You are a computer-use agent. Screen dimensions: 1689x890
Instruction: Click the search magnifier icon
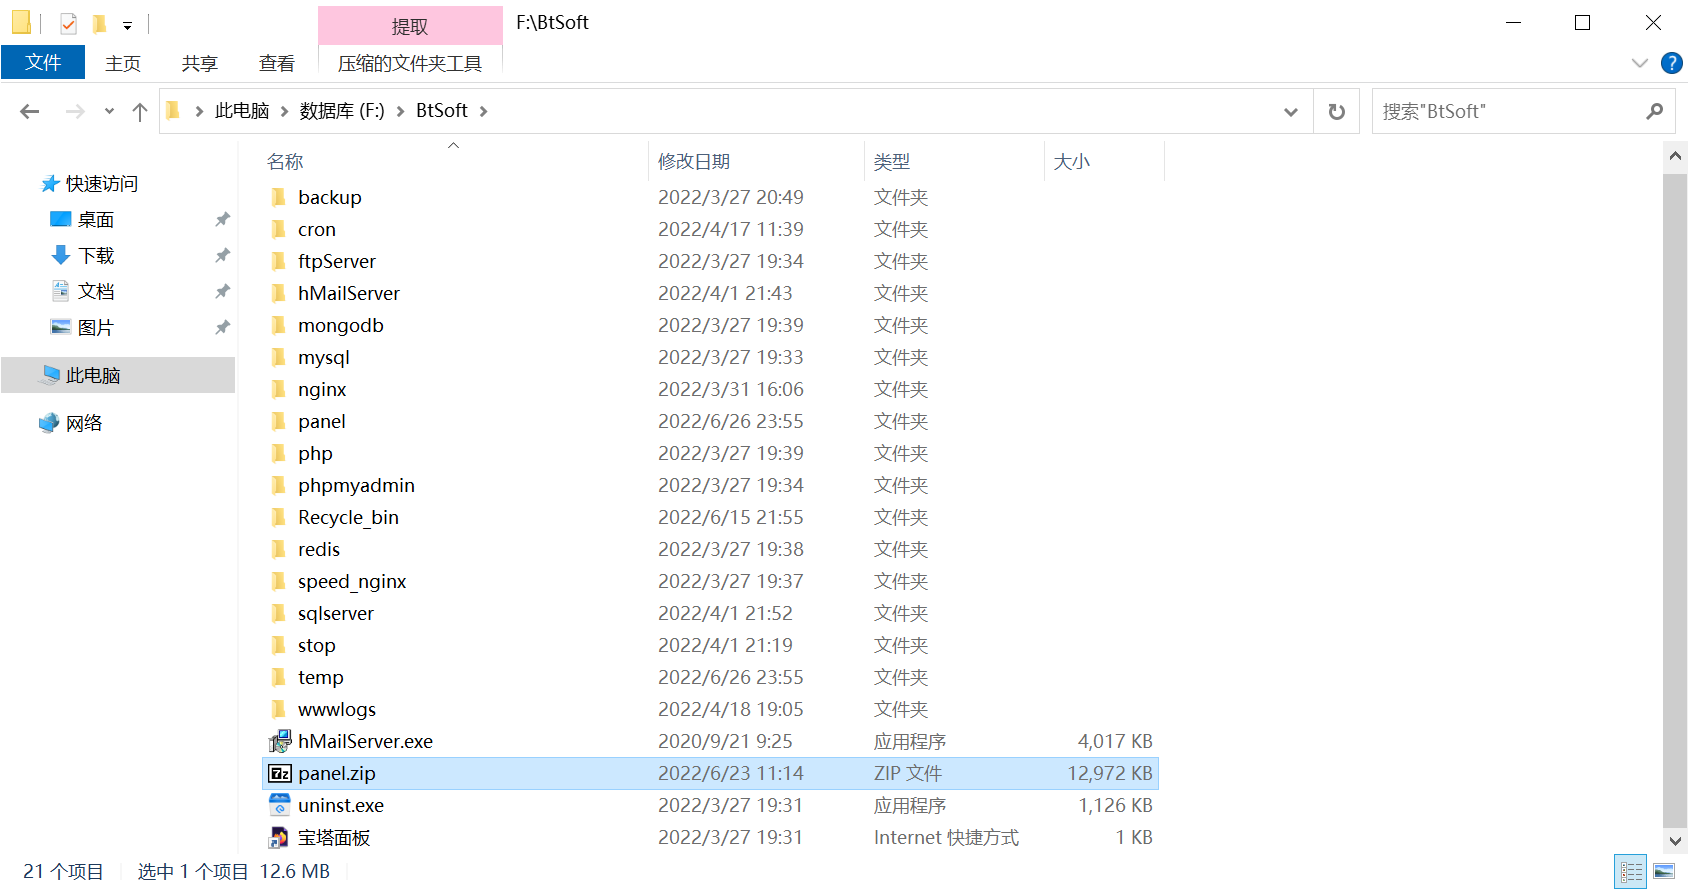(x=1655, y=112)
